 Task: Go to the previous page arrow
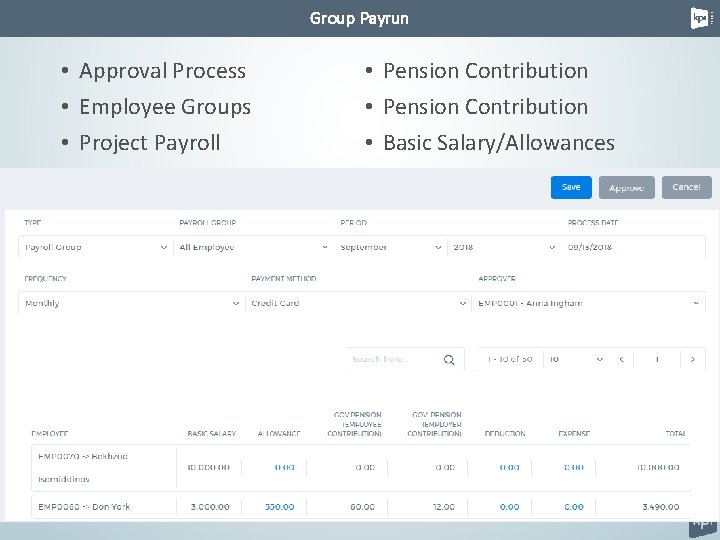tap(621, 359)
